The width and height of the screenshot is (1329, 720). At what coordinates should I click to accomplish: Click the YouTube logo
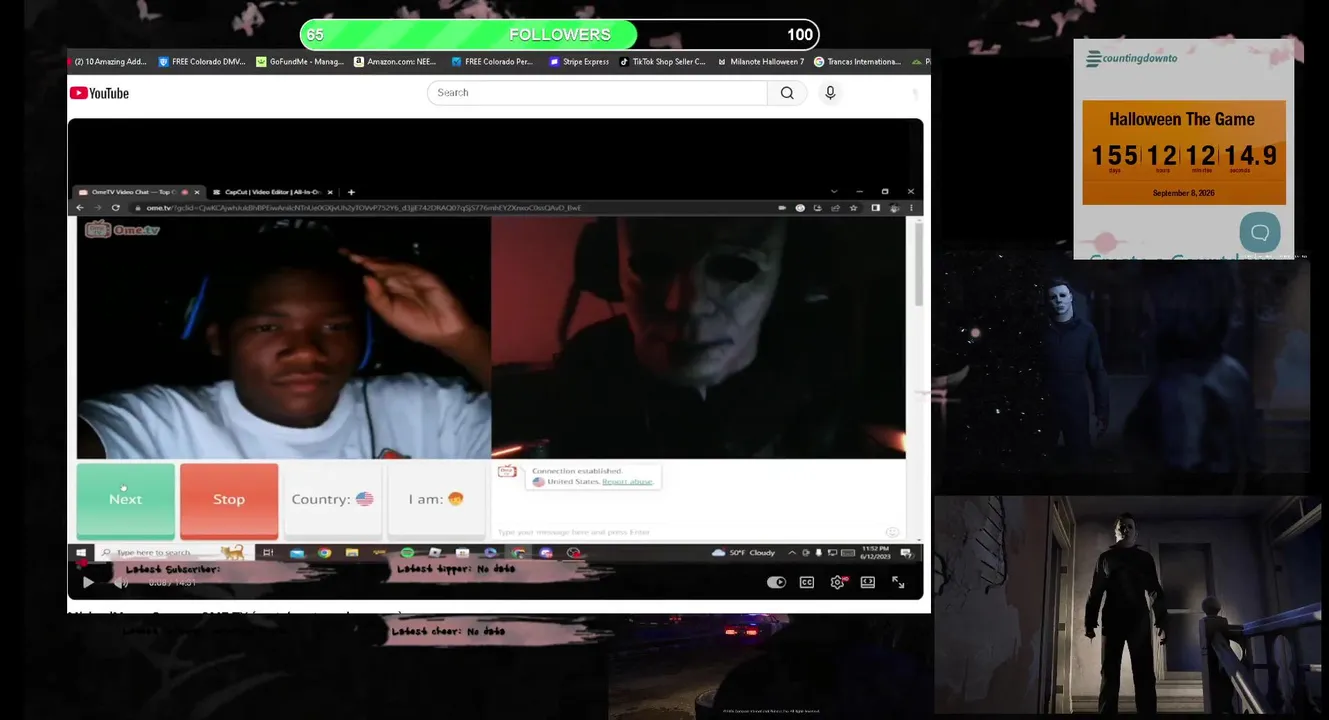(99, 93)
